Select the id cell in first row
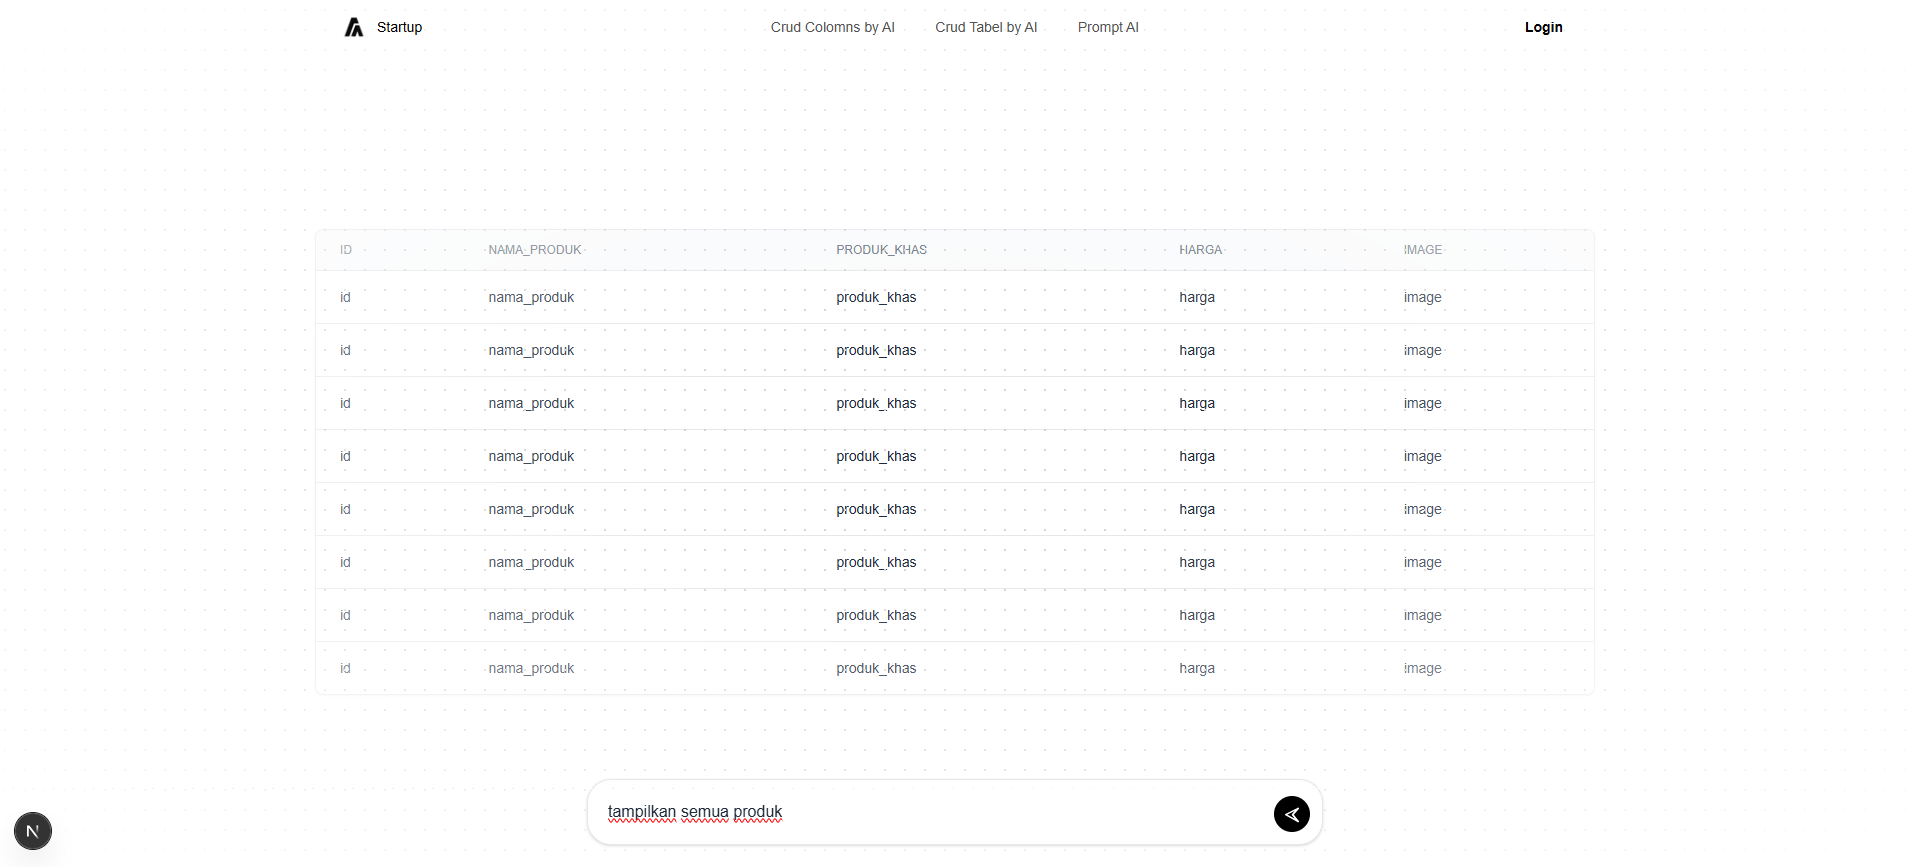 point(345,297)
